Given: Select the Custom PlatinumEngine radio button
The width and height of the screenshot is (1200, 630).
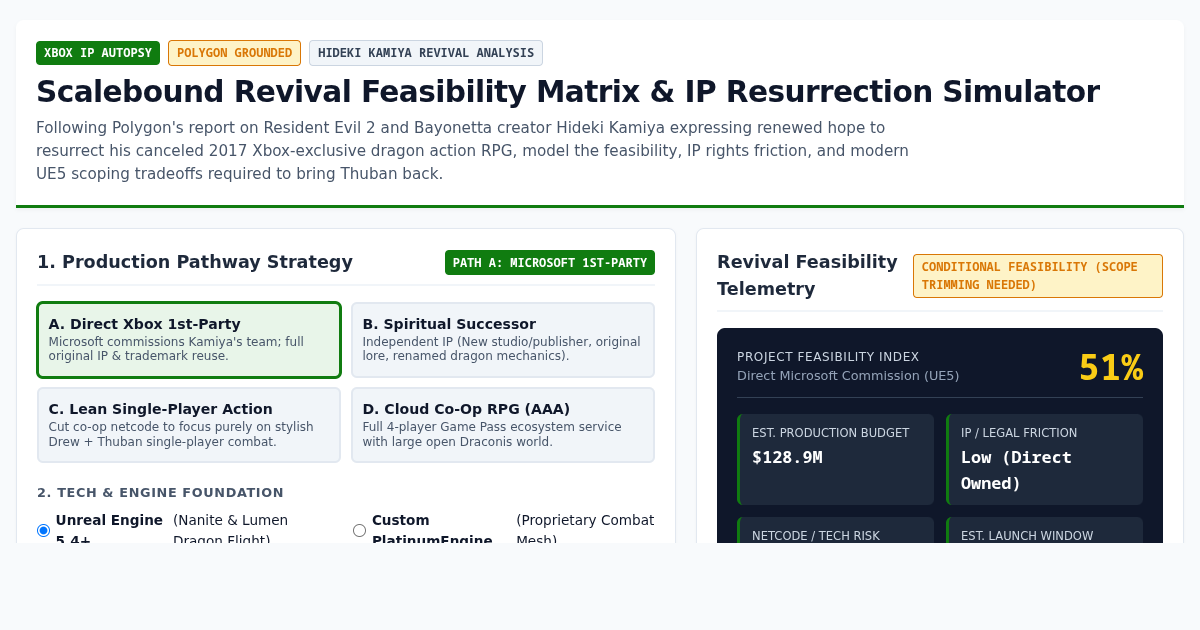Looking at the screenshot, I should tap(359, 530).
